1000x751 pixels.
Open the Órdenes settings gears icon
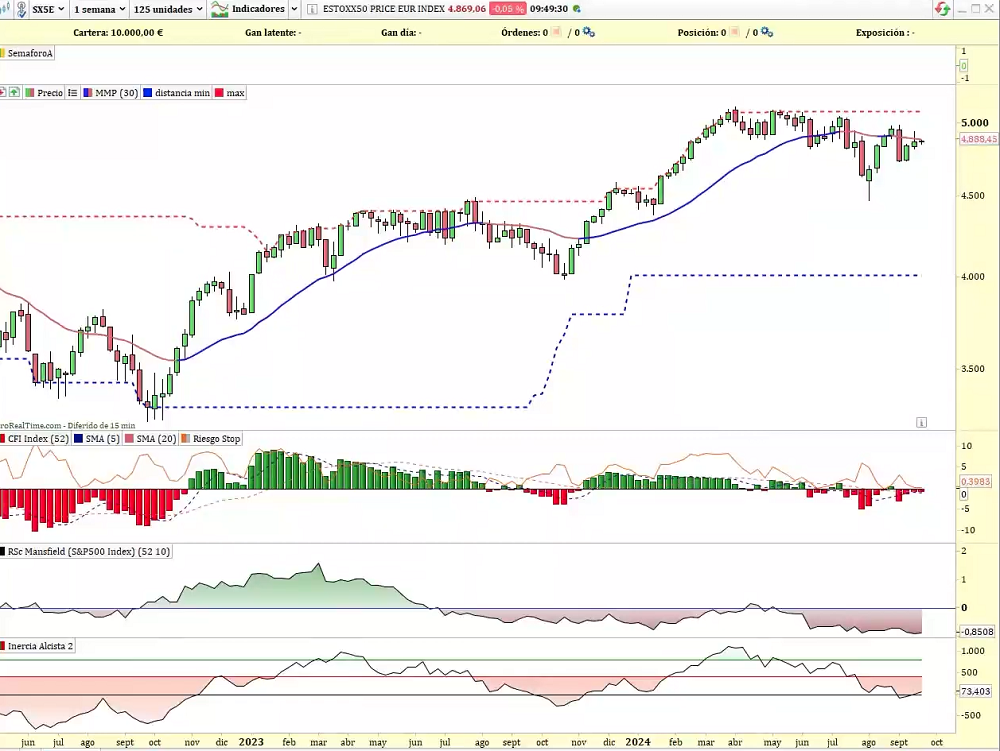(589, 32)
